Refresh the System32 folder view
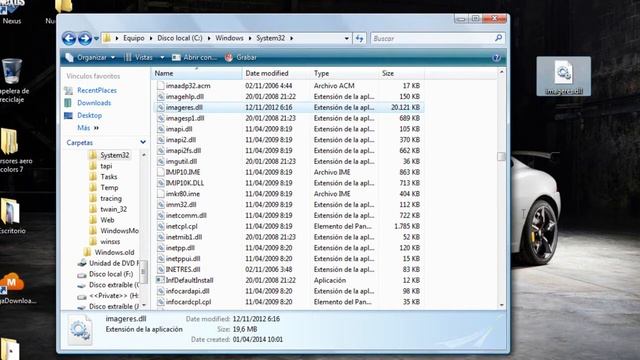The width and height of the screenshot is (640, 360). click(x=359, y=38)
